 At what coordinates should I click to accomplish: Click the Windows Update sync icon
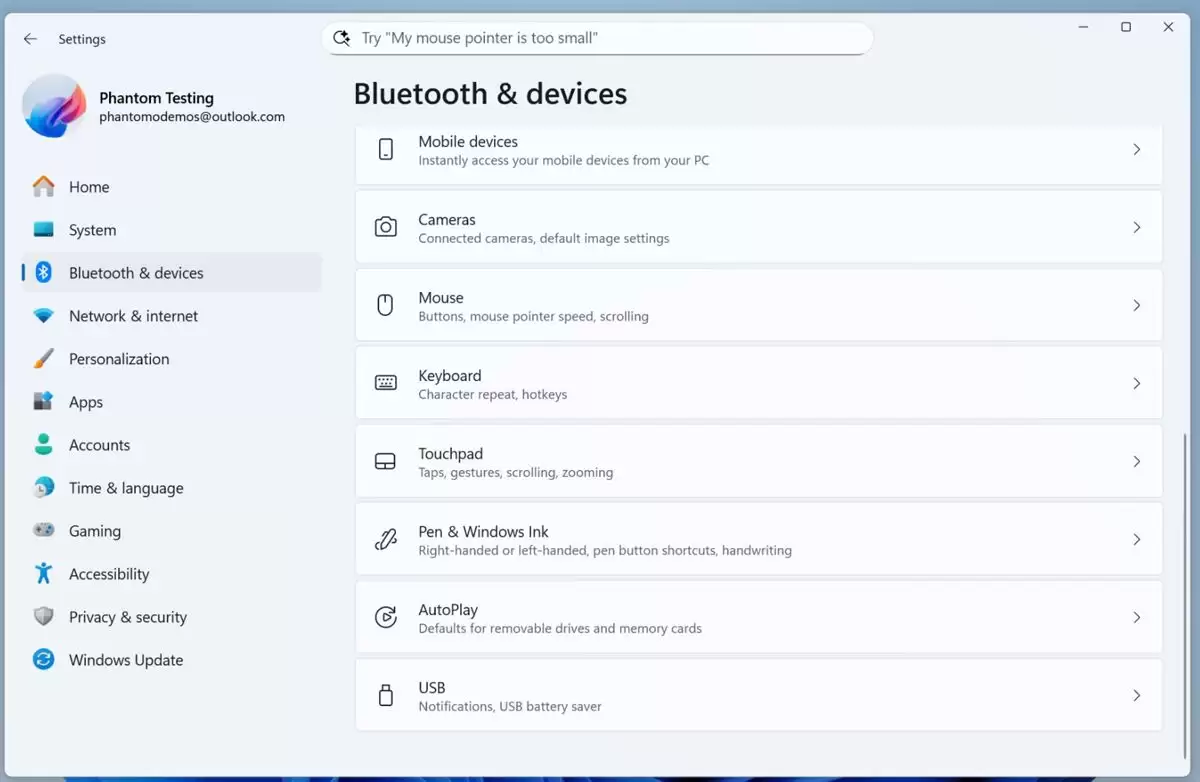tap(43, 660)
